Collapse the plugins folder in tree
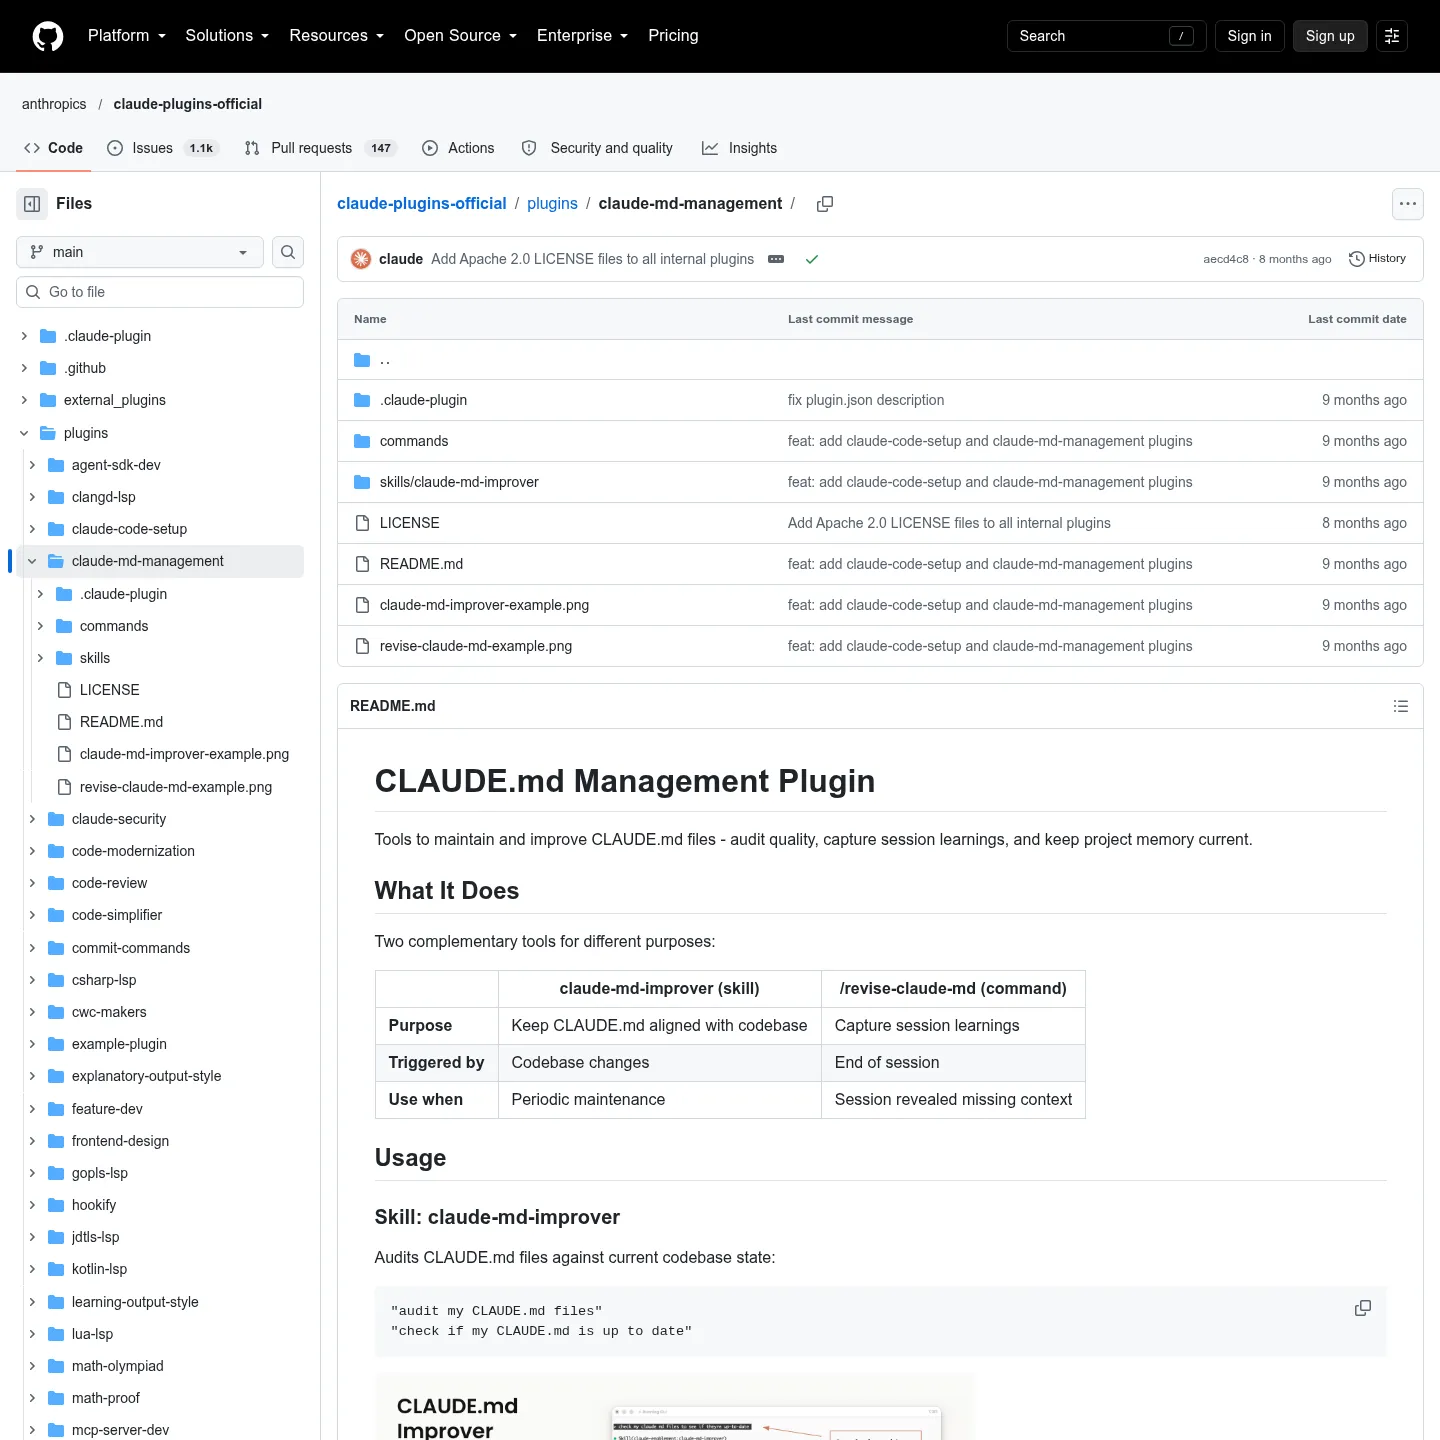 click(24, 433)
